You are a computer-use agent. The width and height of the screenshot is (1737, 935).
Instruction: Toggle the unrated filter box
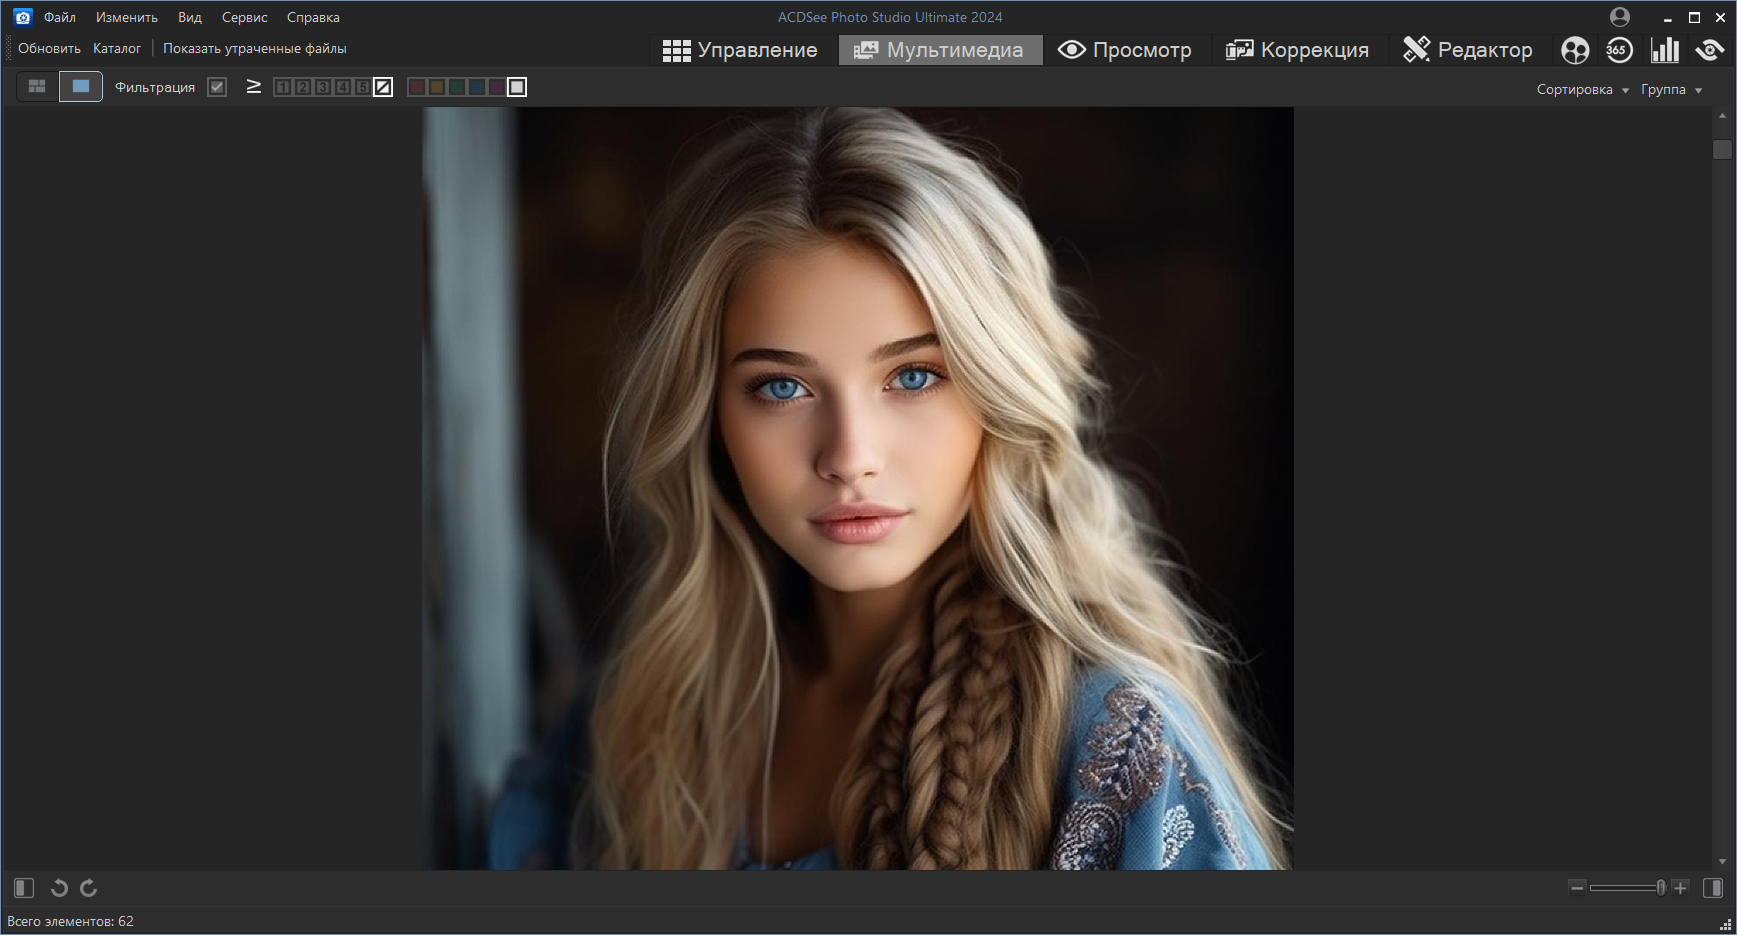(383, 87)
